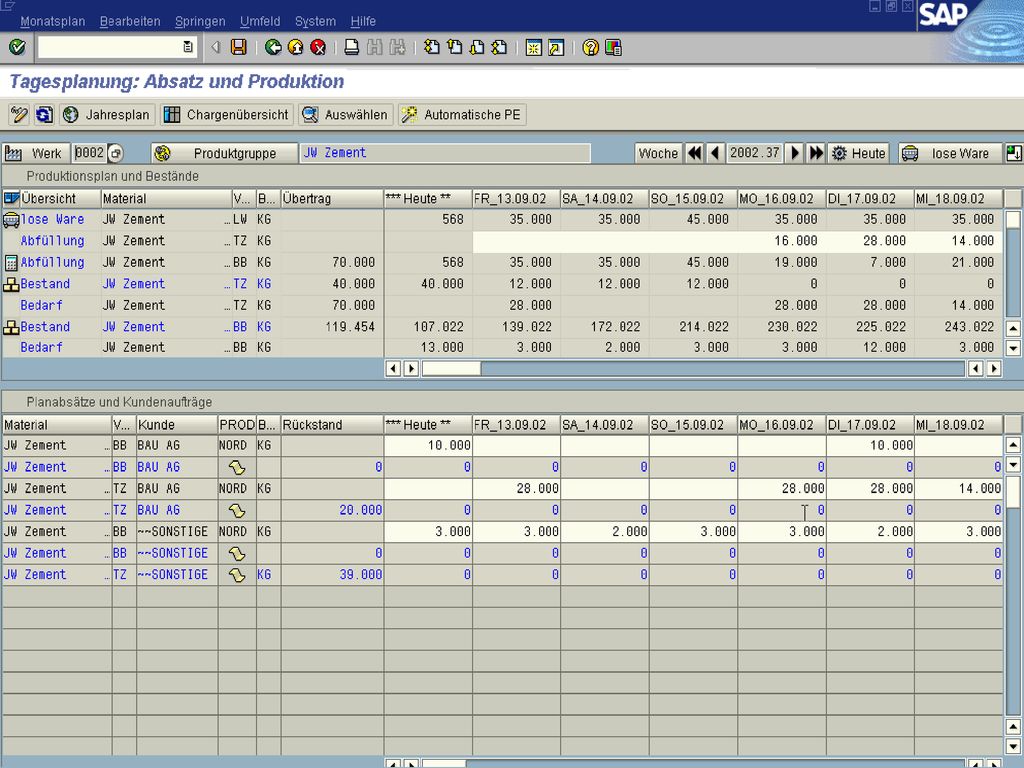Click the PROD icon in blue TZ ~~SONSTIGE row
The width and height of the screenshot is (1024, 768).
click(x=236, y=575)
